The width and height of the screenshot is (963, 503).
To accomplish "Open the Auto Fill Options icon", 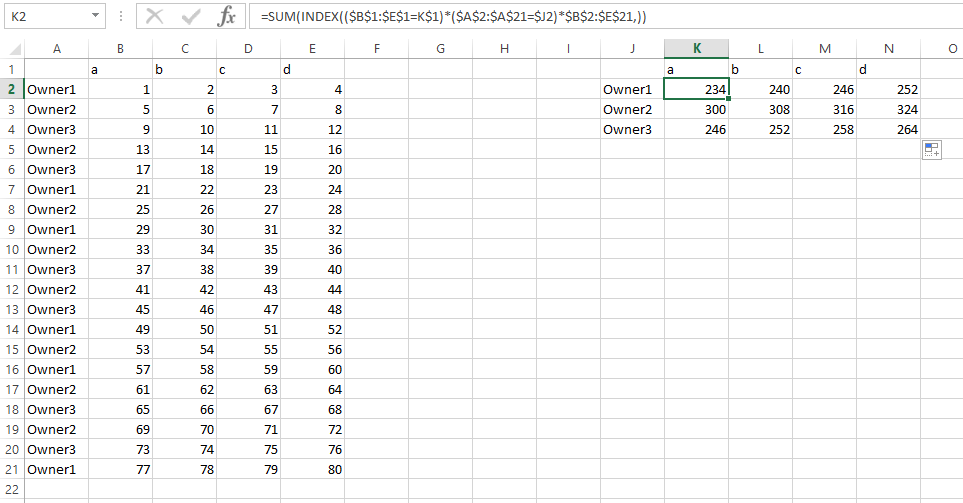I will pyautogui.click(x=932, y=149).
